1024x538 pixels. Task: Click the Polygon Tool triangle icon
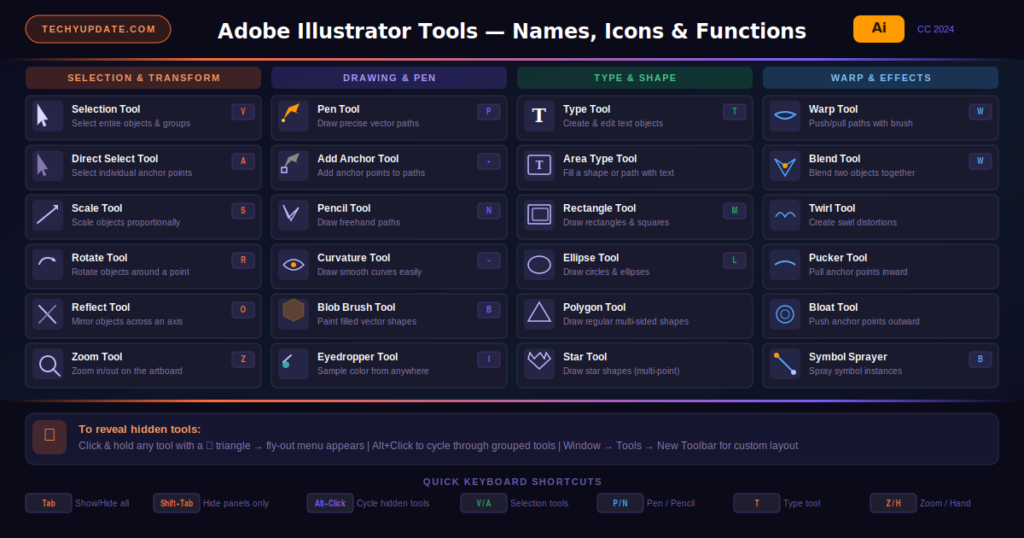point(539,315)
